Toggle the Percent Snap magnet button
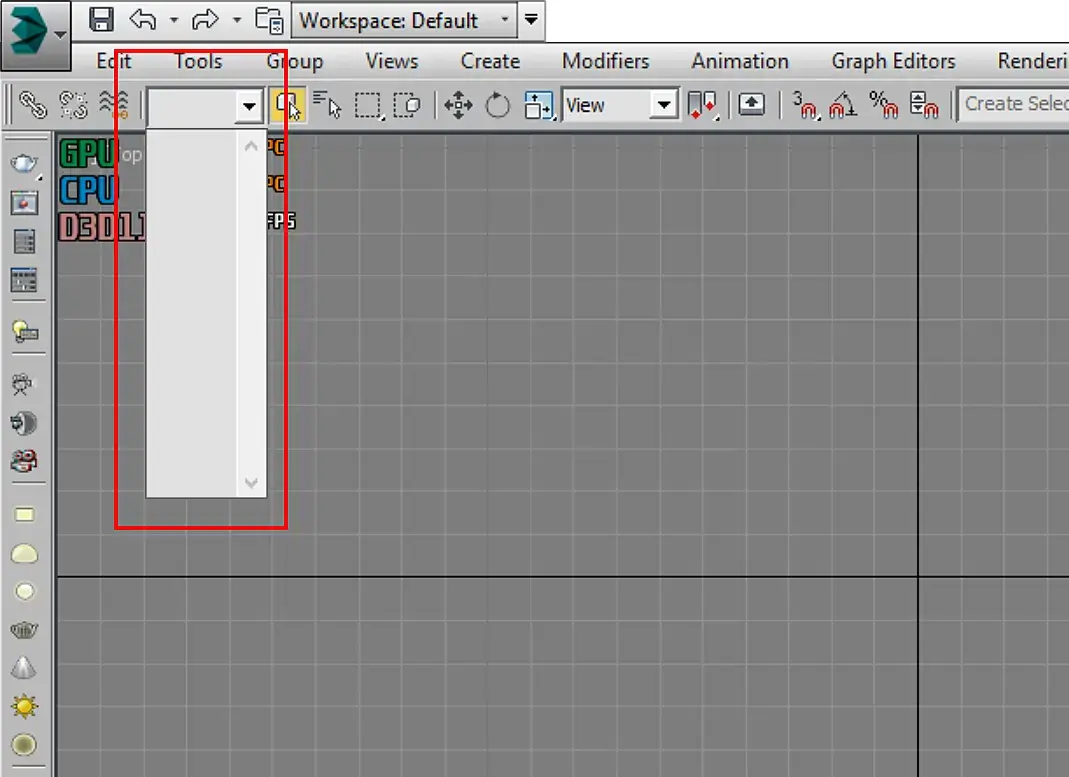1069x777 pixels. point(884,106)
